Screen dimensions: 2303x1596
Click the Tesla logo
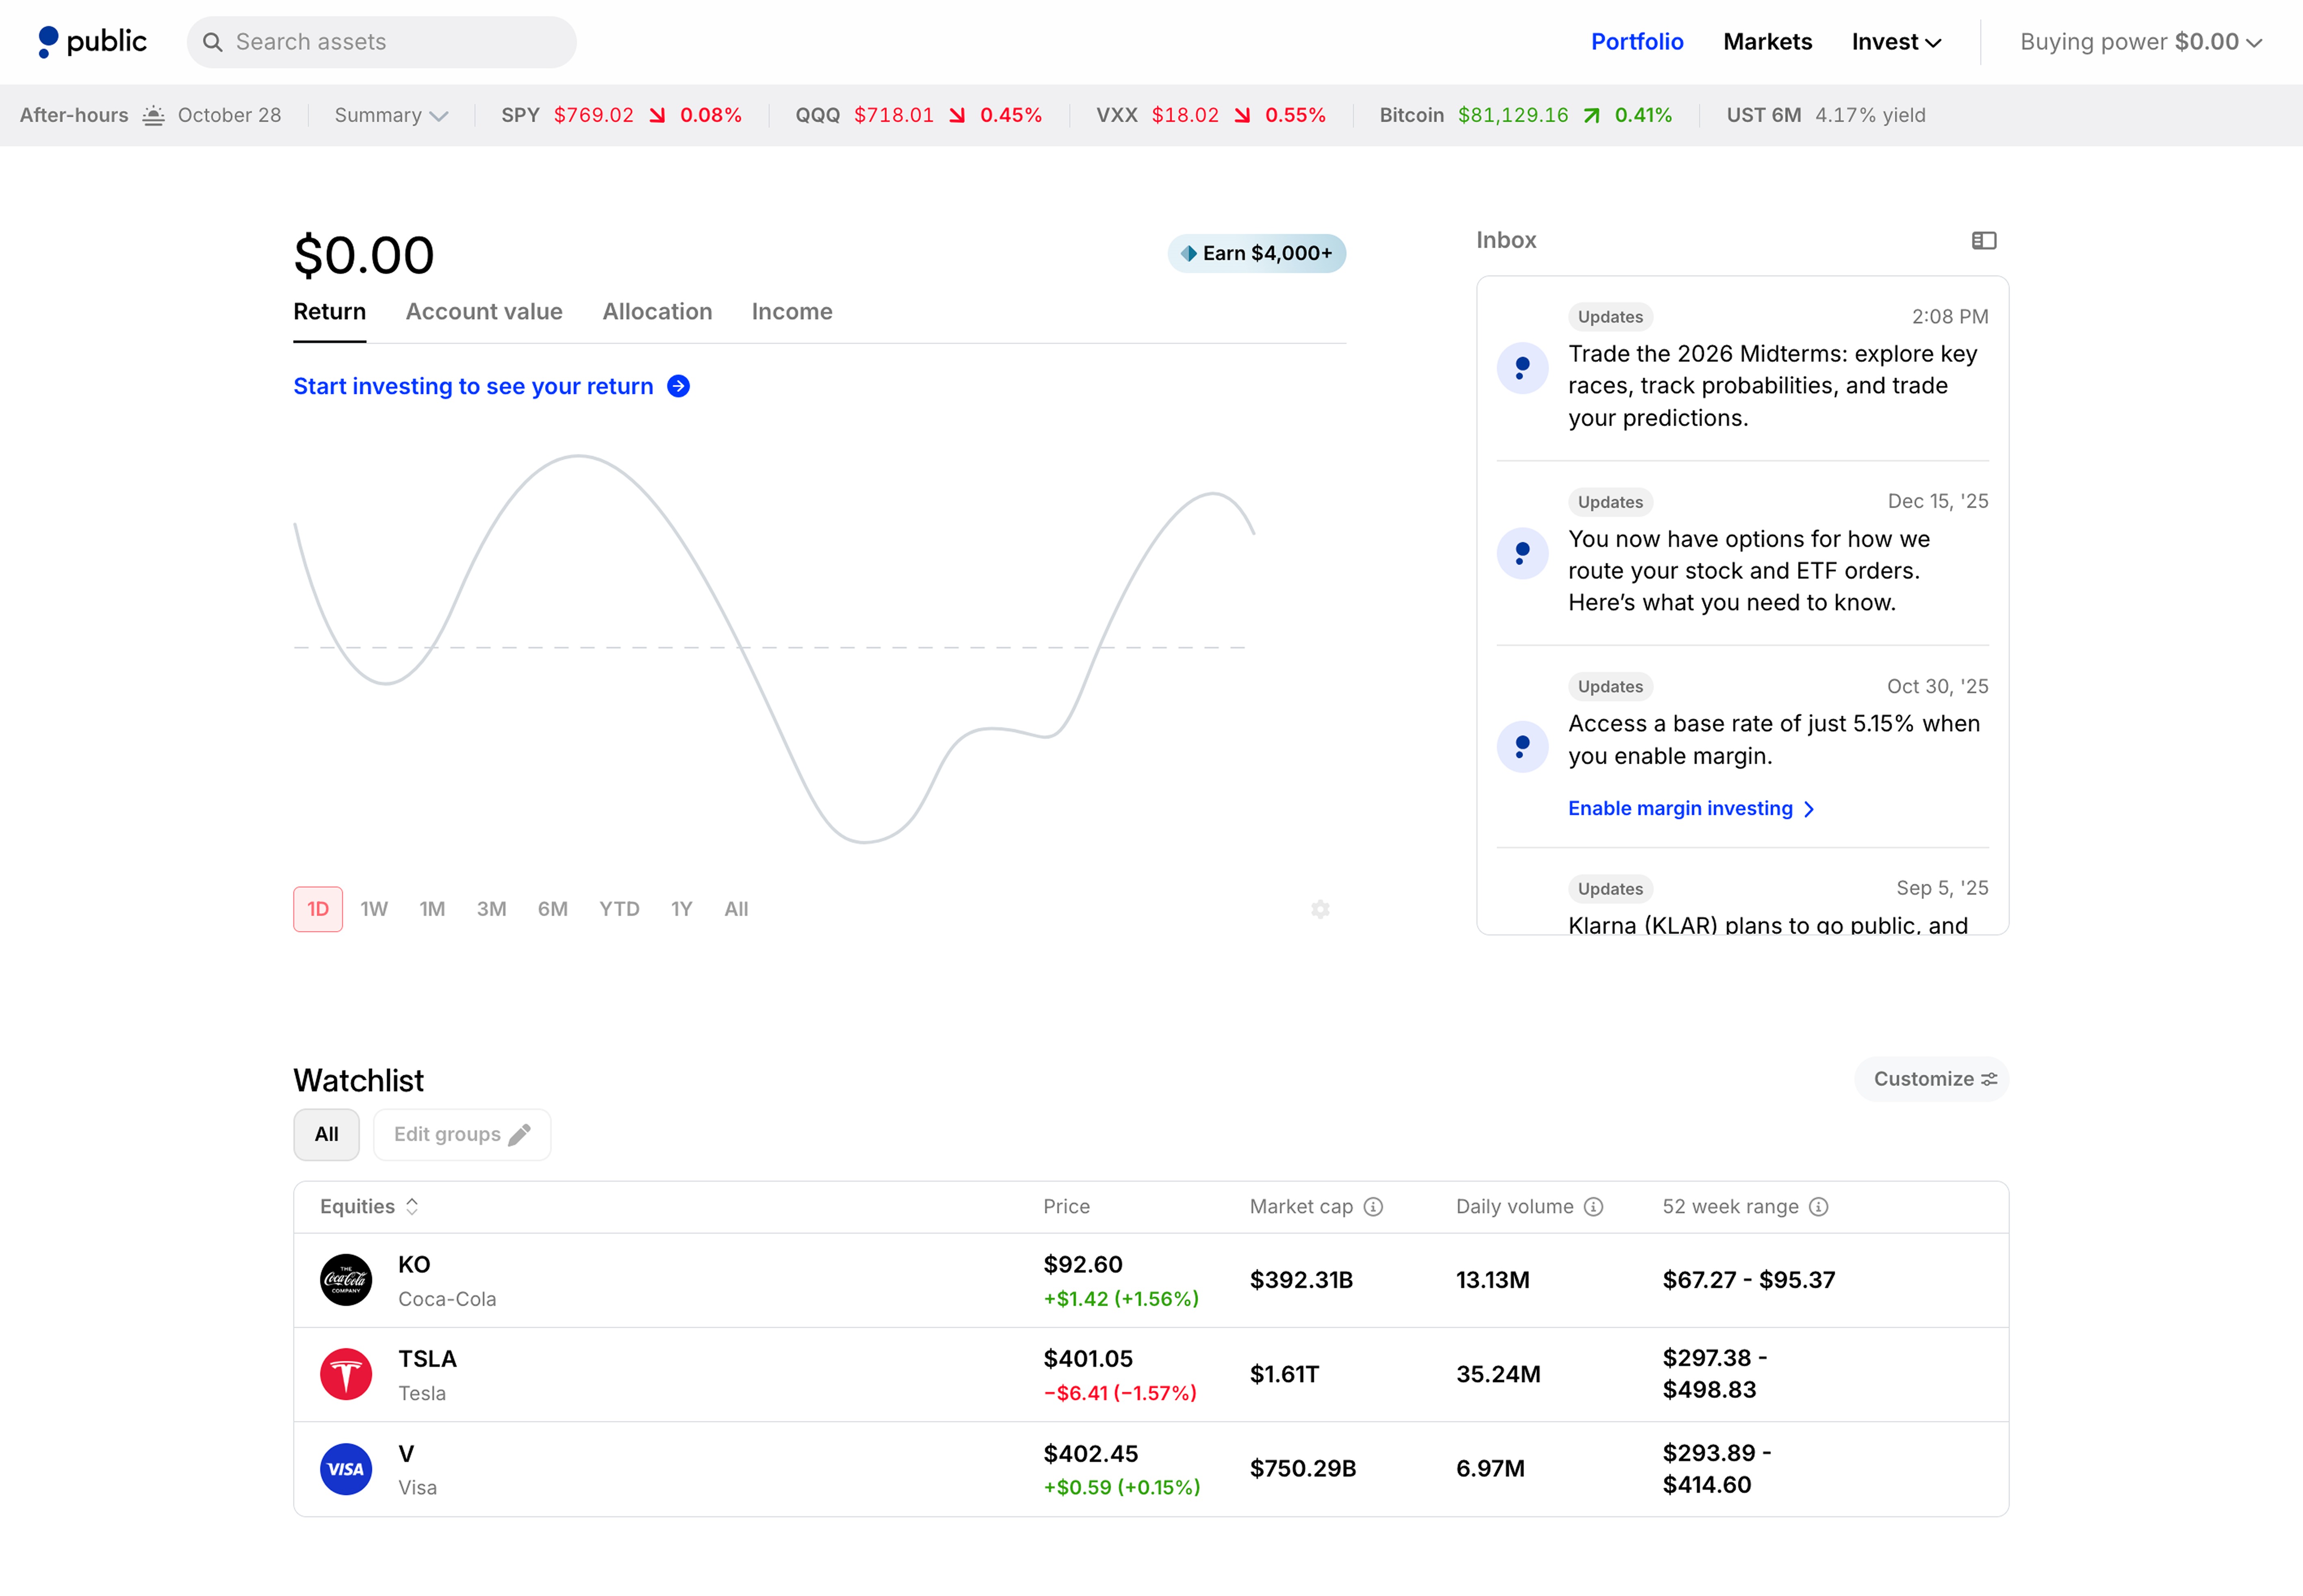(x=346, y=1374)
